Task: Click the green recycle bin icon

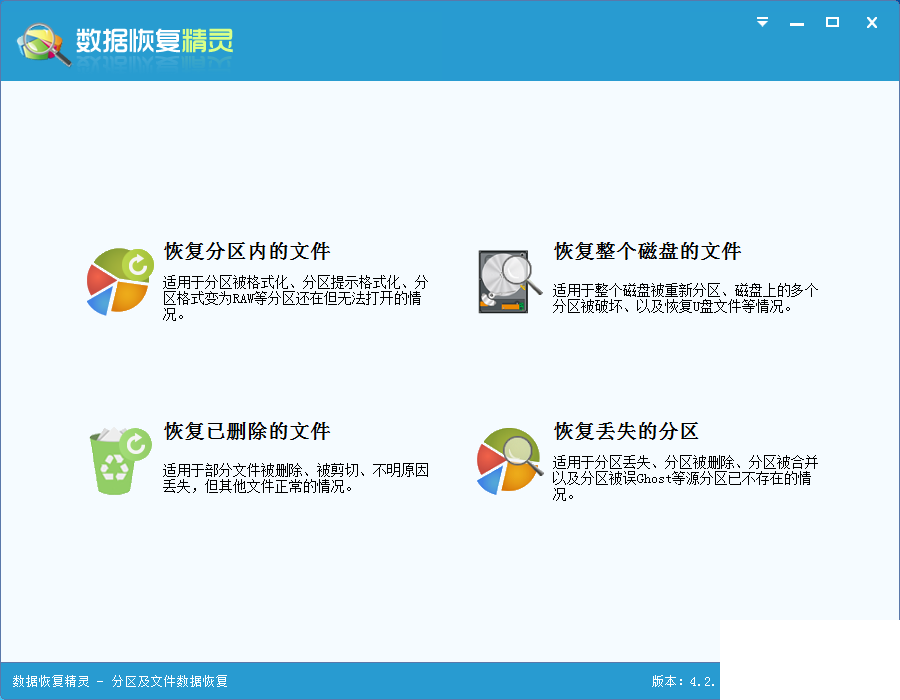Action: 119,461
